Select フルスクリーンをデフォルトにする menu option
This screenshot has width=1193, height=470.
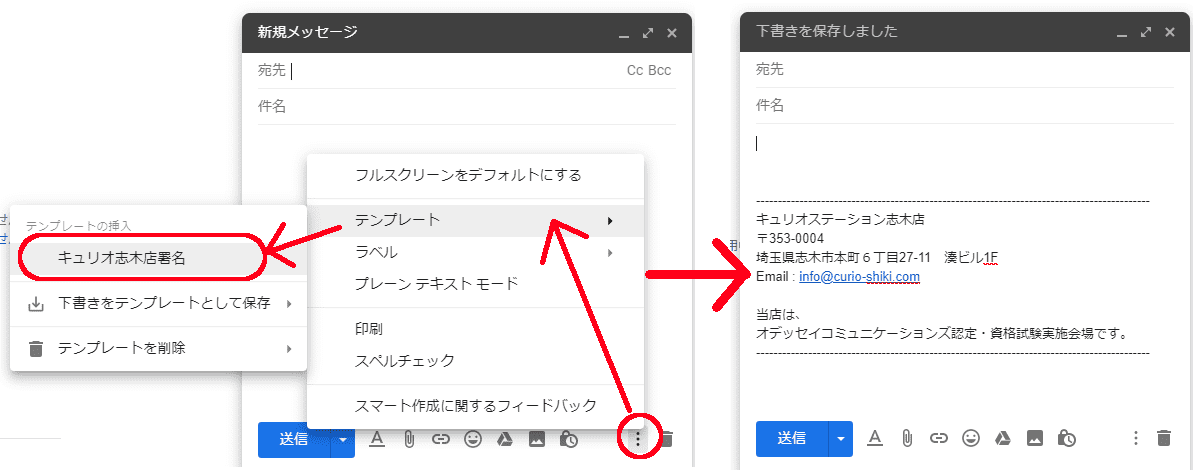click(x=475, y=176)
